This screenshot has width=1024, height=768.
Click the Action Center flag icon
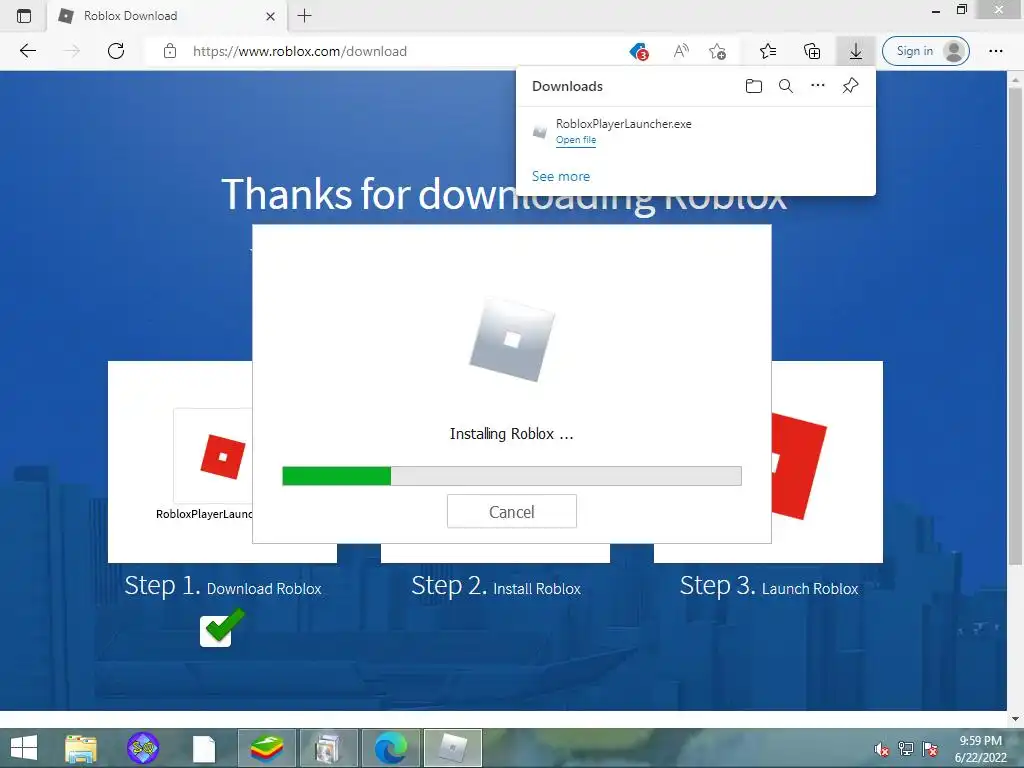tap(930, 749)
